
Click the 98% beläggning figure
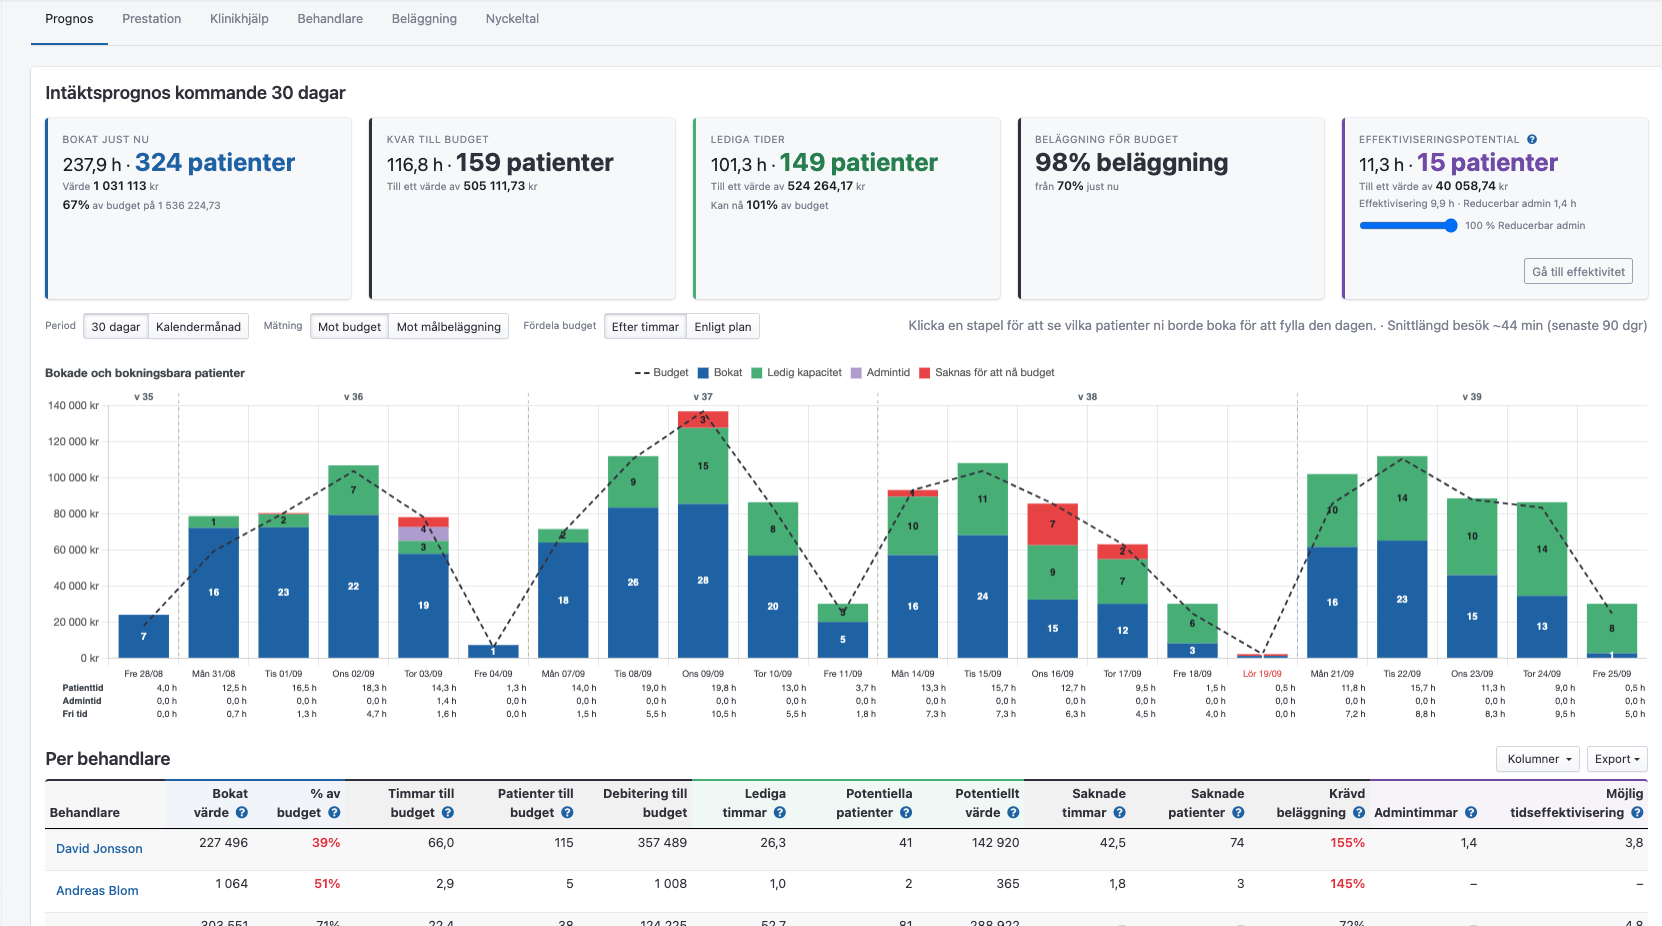click(x=1132, y=163)
